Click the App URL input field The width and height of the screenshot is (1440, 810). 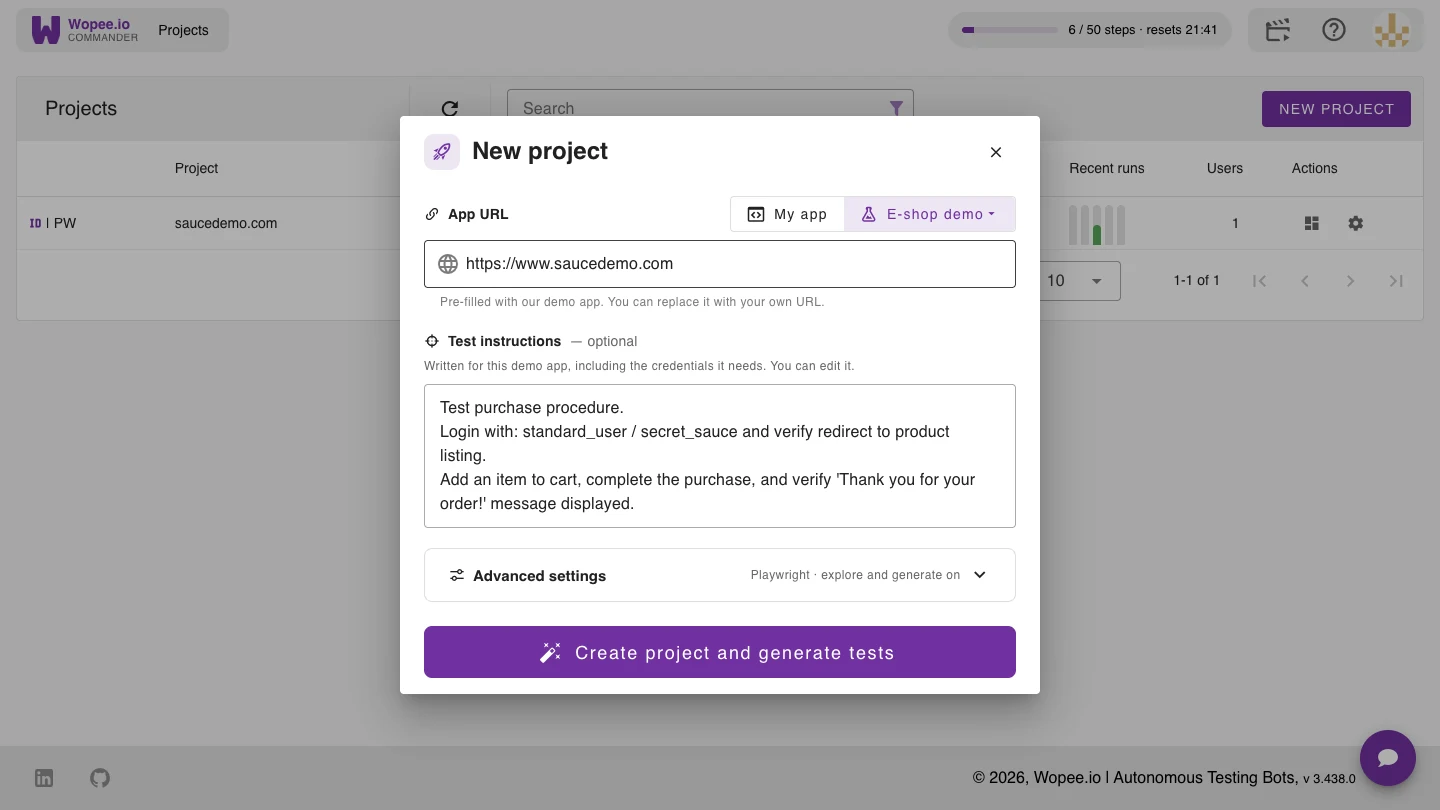(x=720, y=264)
